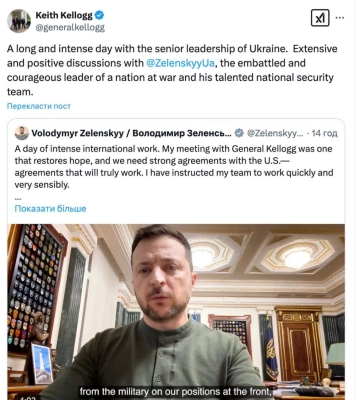
Task: Open the Volodymyr Zelenskyy display name
Action: (x=131, y=133)
